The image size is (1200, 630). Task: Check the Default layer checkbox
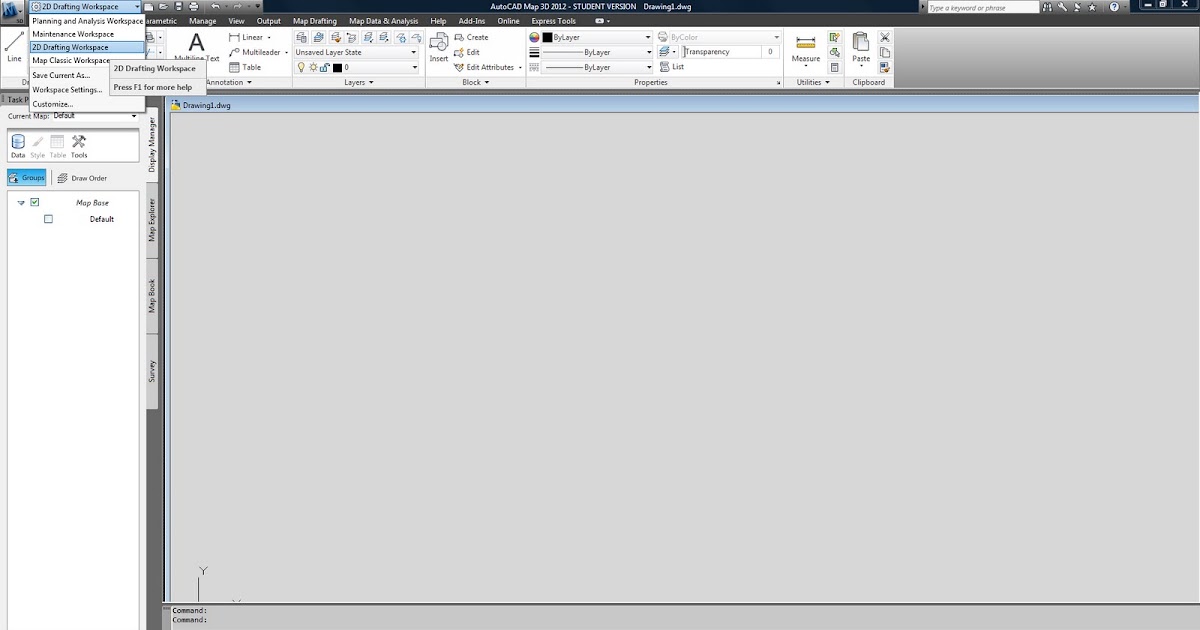tap(48, 219)
